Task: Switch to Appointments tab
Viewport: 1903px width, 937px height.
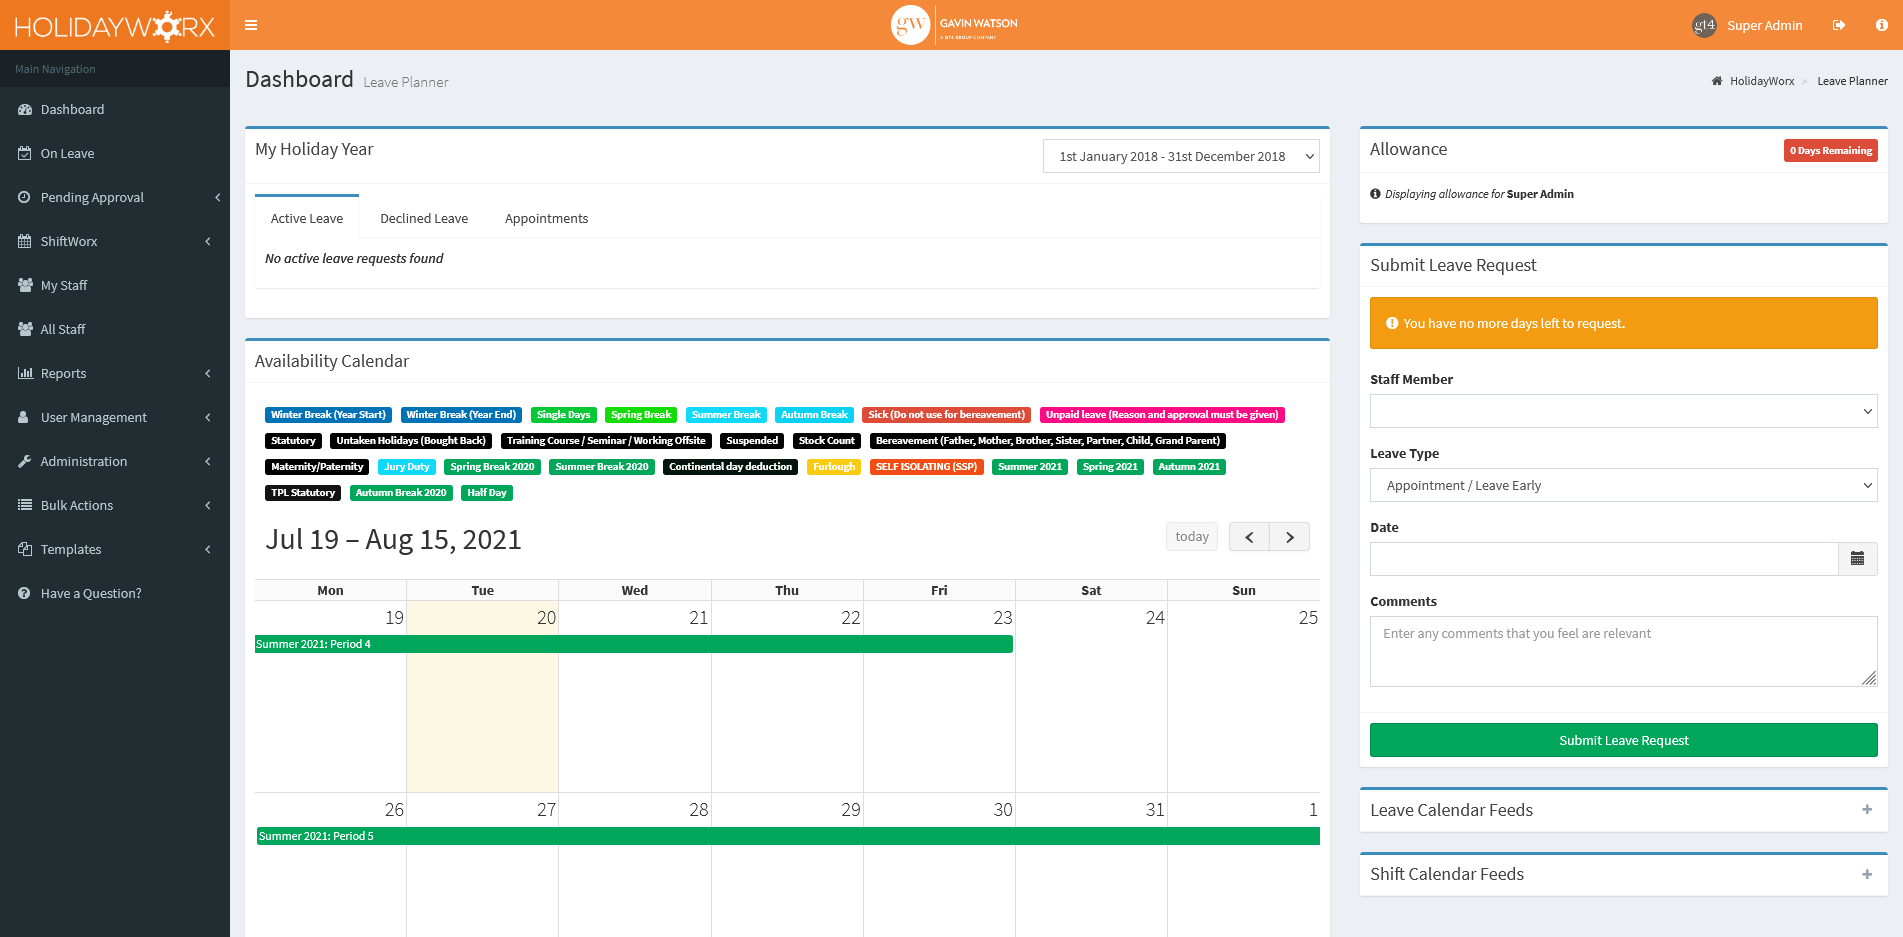Action: click(546, 218)
